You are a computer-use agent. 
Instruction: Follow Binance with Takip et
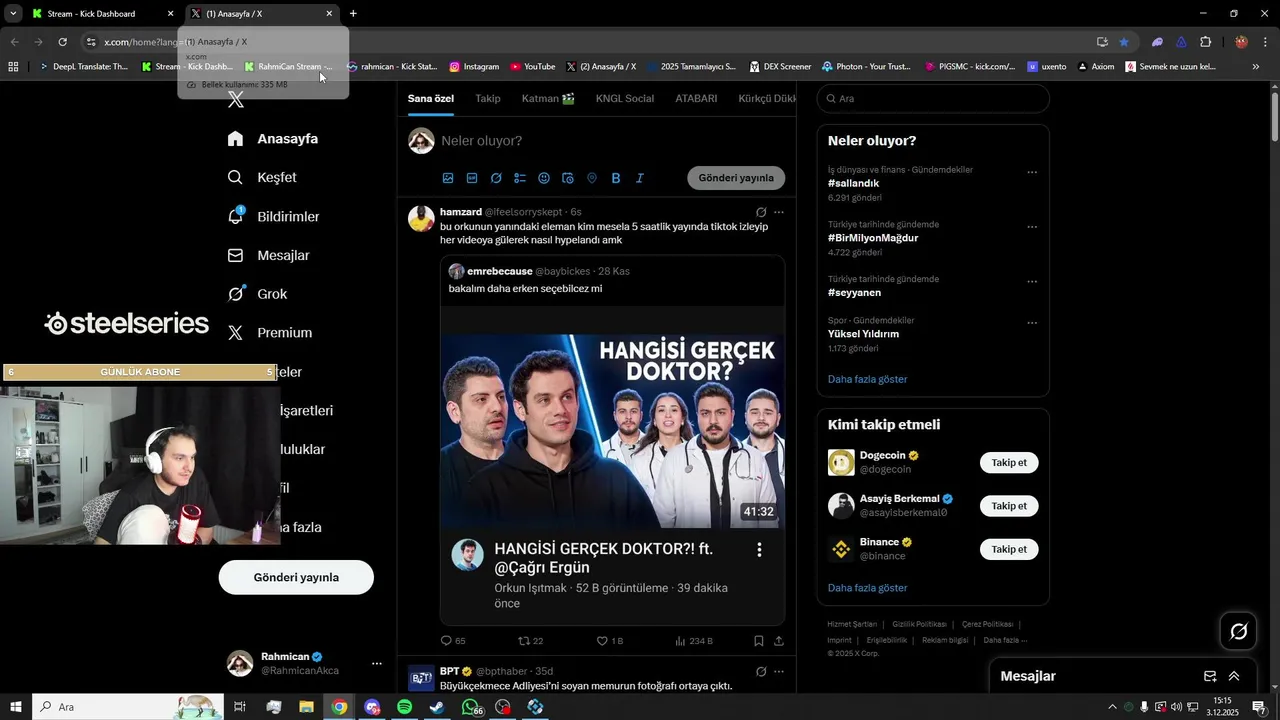[x=1009, y=549]
